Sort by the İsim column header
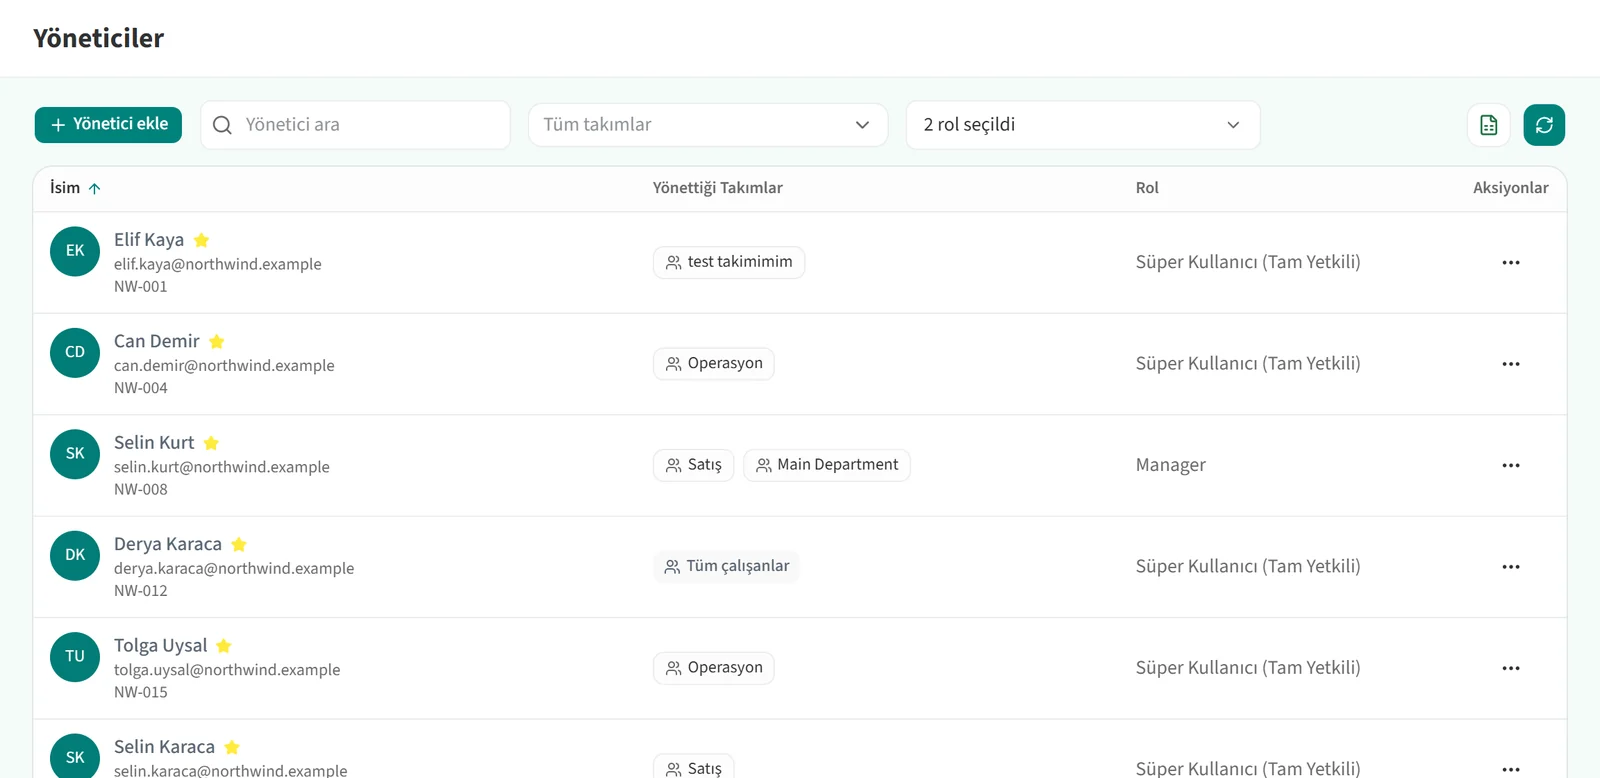 (x=75, y=188)
